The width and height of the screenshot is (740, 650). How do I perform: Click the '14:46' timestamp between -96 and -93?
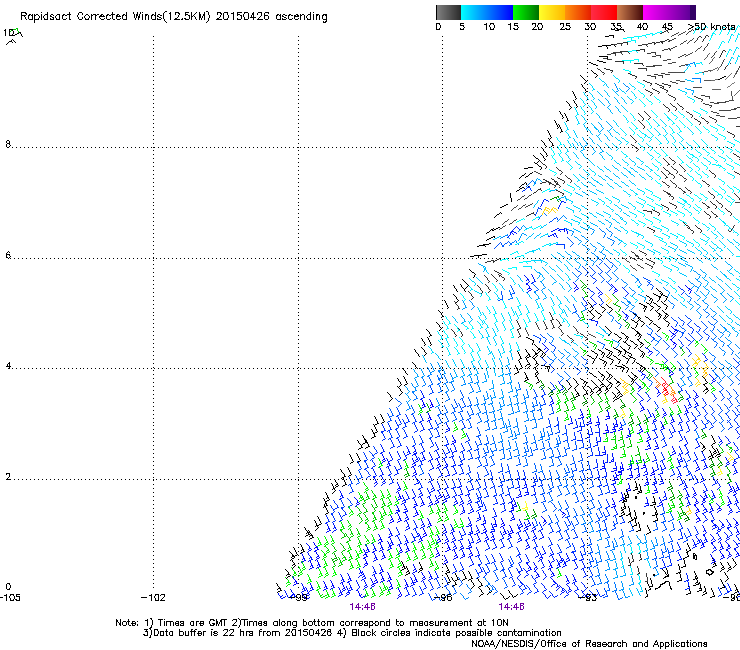(511, 607)
